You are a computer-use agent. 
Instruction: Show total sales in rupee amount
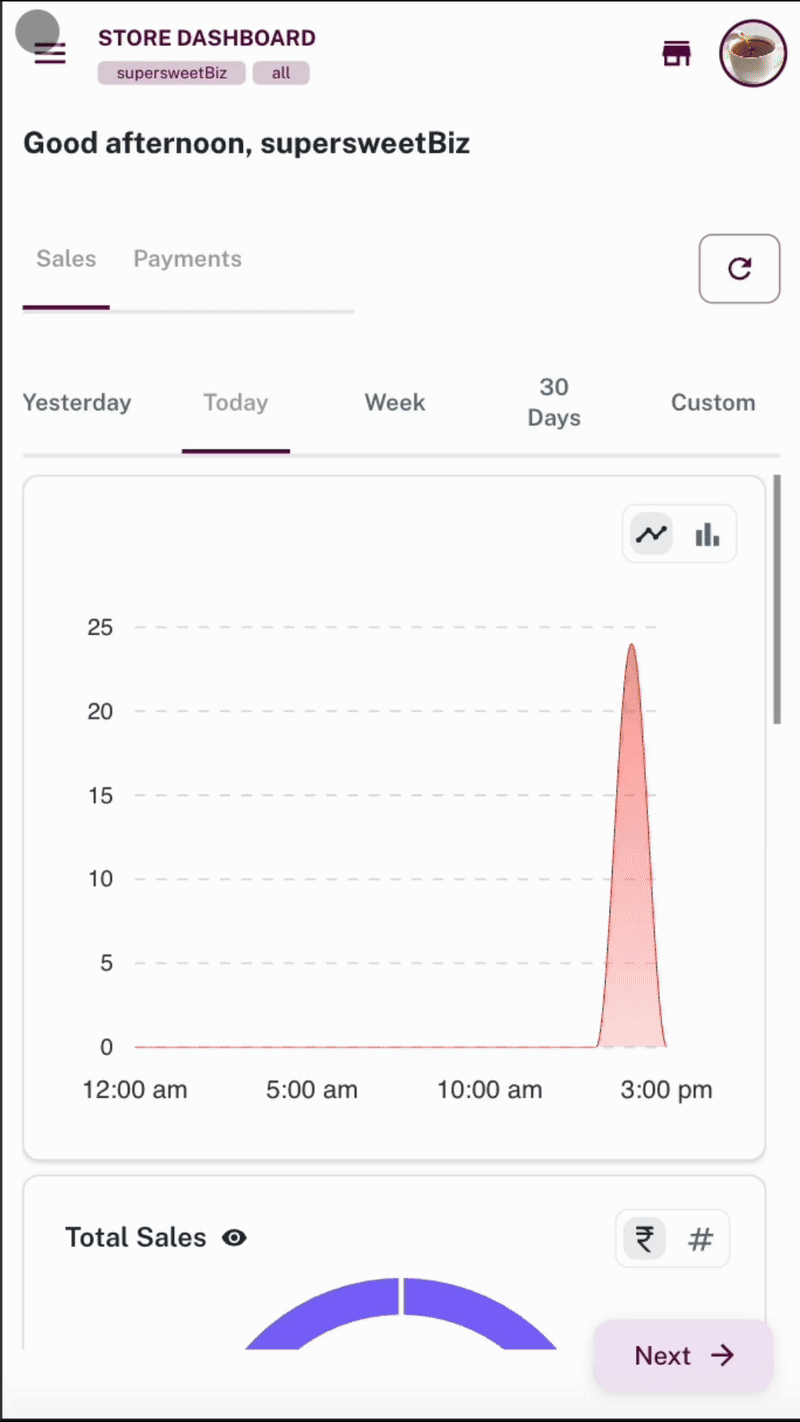(x=645, y=1240)
